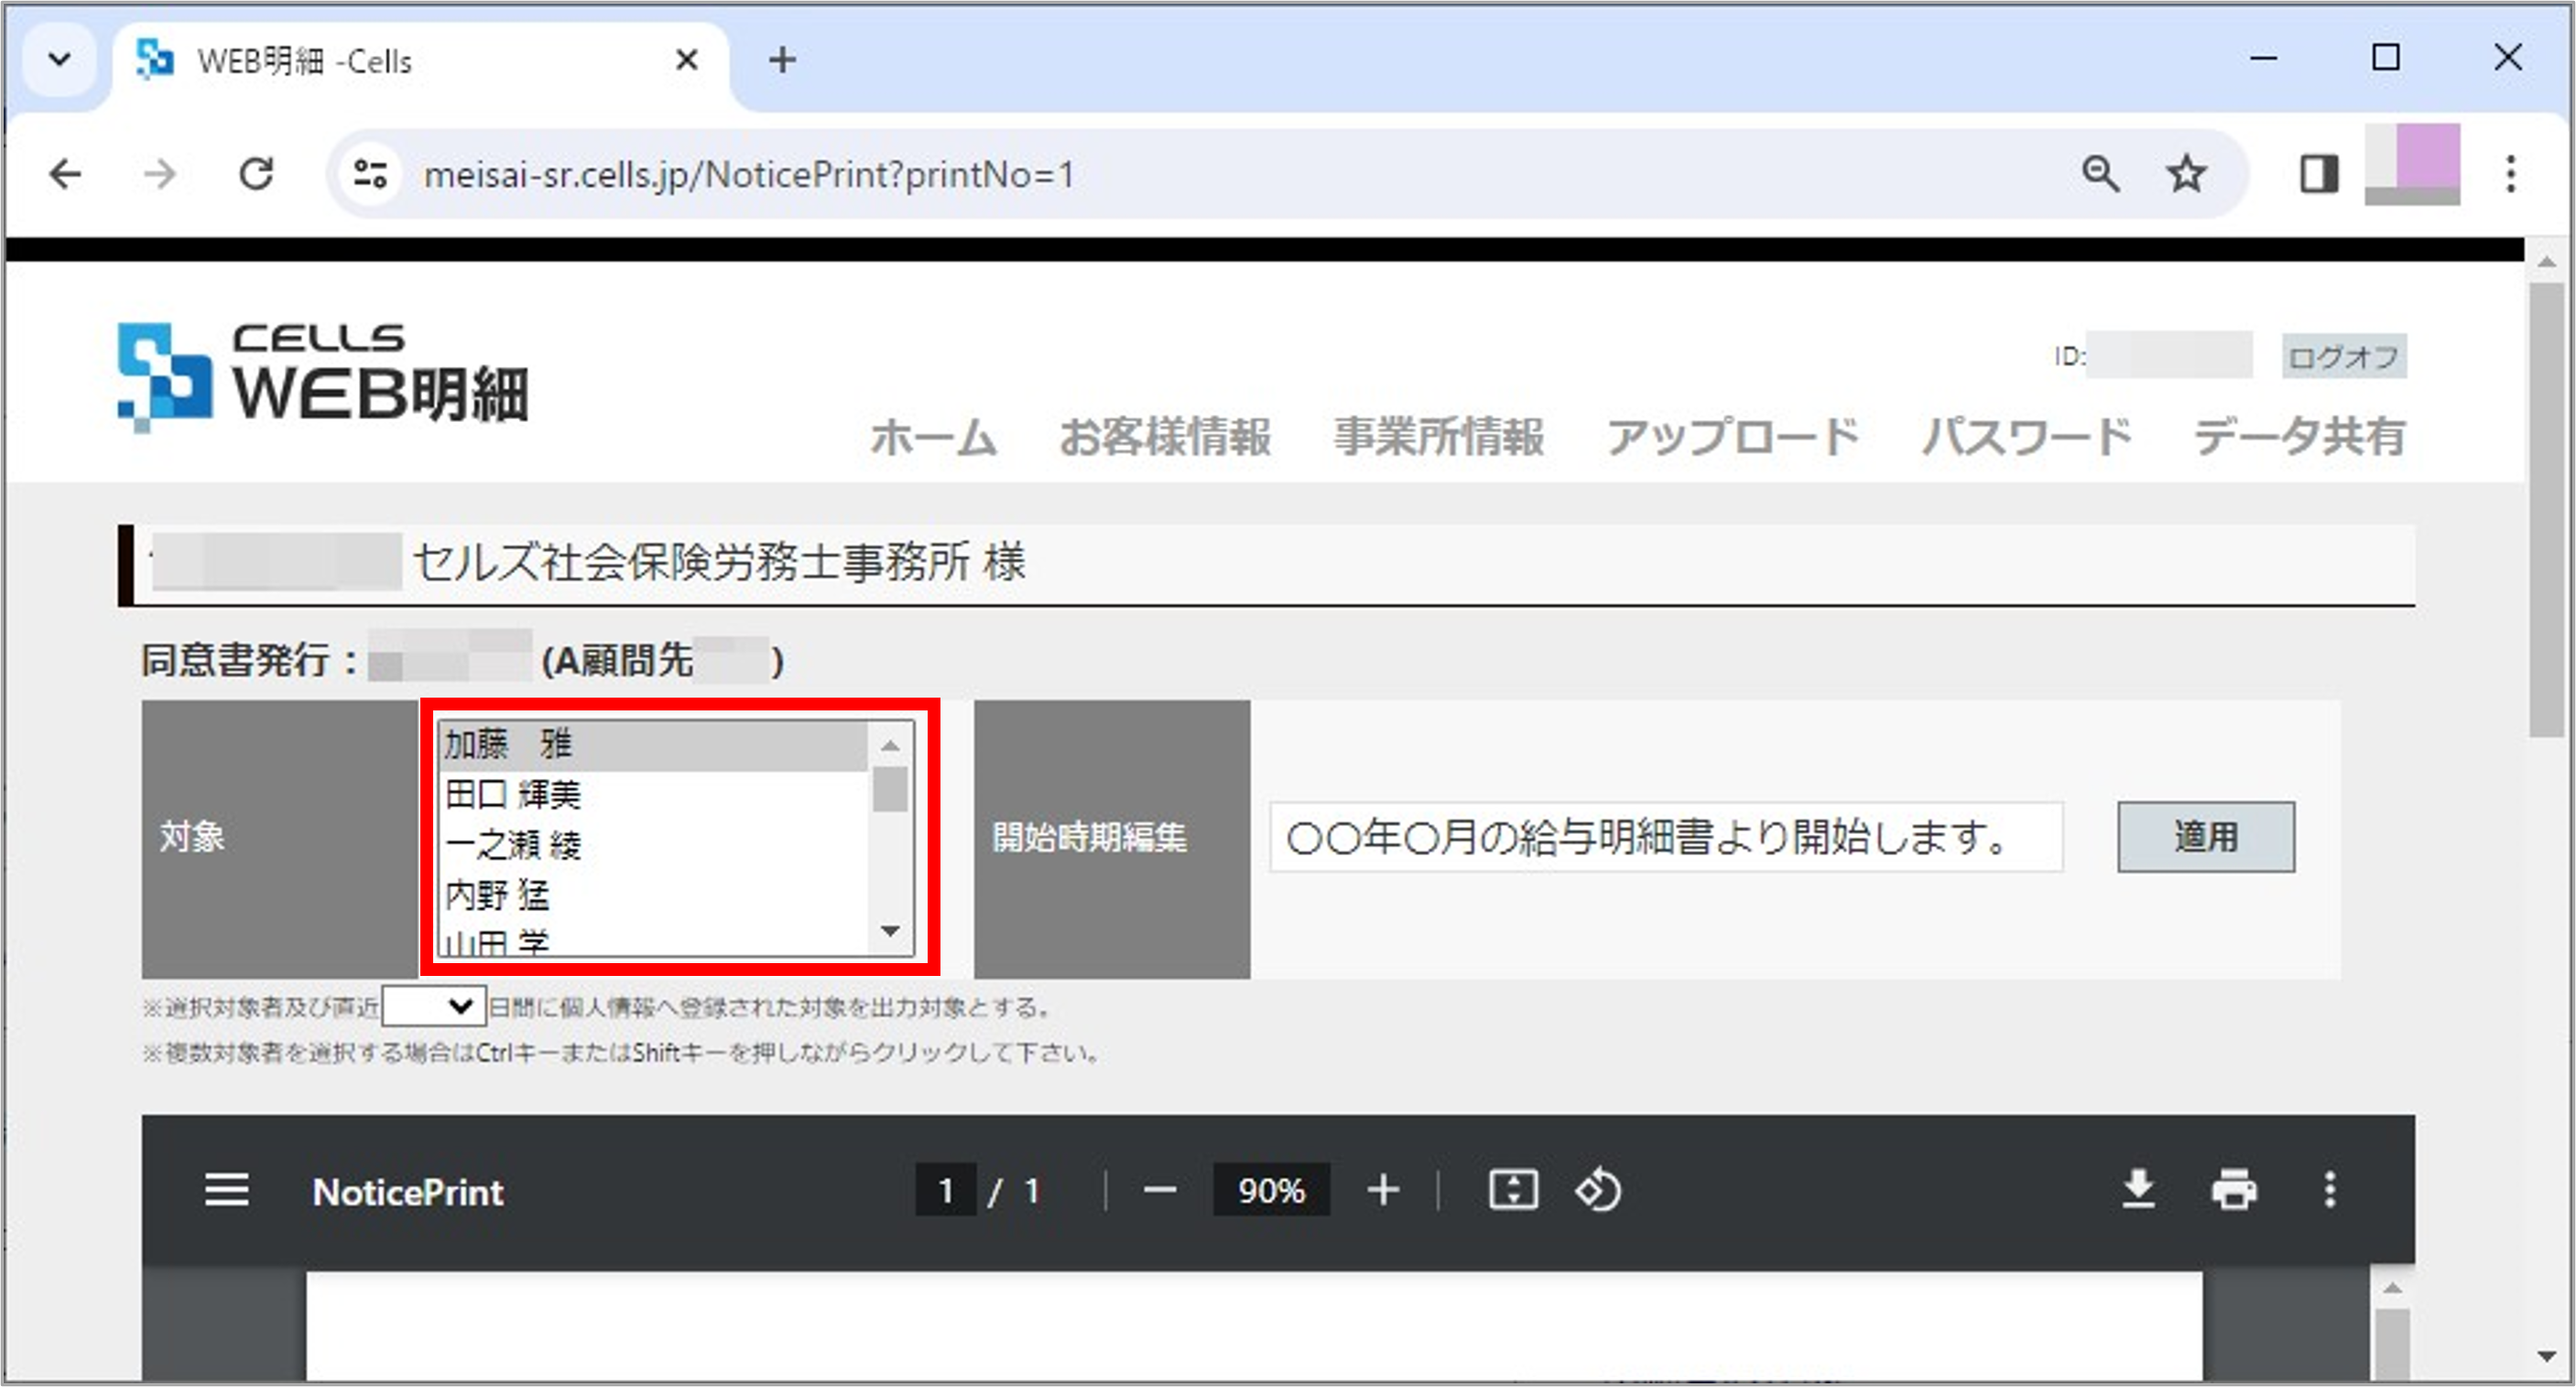Viewport: 2576px width, 1387px height.
Task: Open the address bar zoom magnifier
Action: 2101,173
